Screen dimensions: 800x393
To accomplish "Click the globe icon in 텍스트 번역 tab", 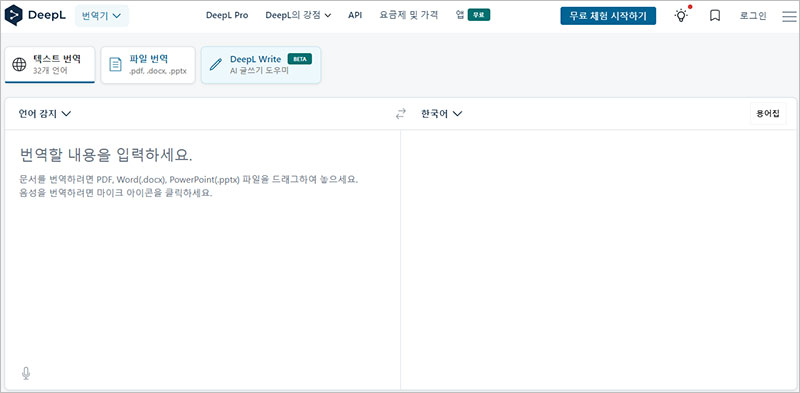I will (19, 65).
